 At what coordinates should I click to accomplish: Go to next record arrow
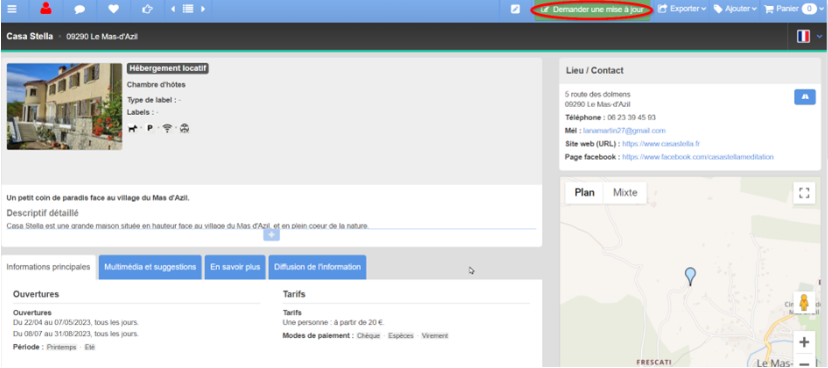pos(202,9)
